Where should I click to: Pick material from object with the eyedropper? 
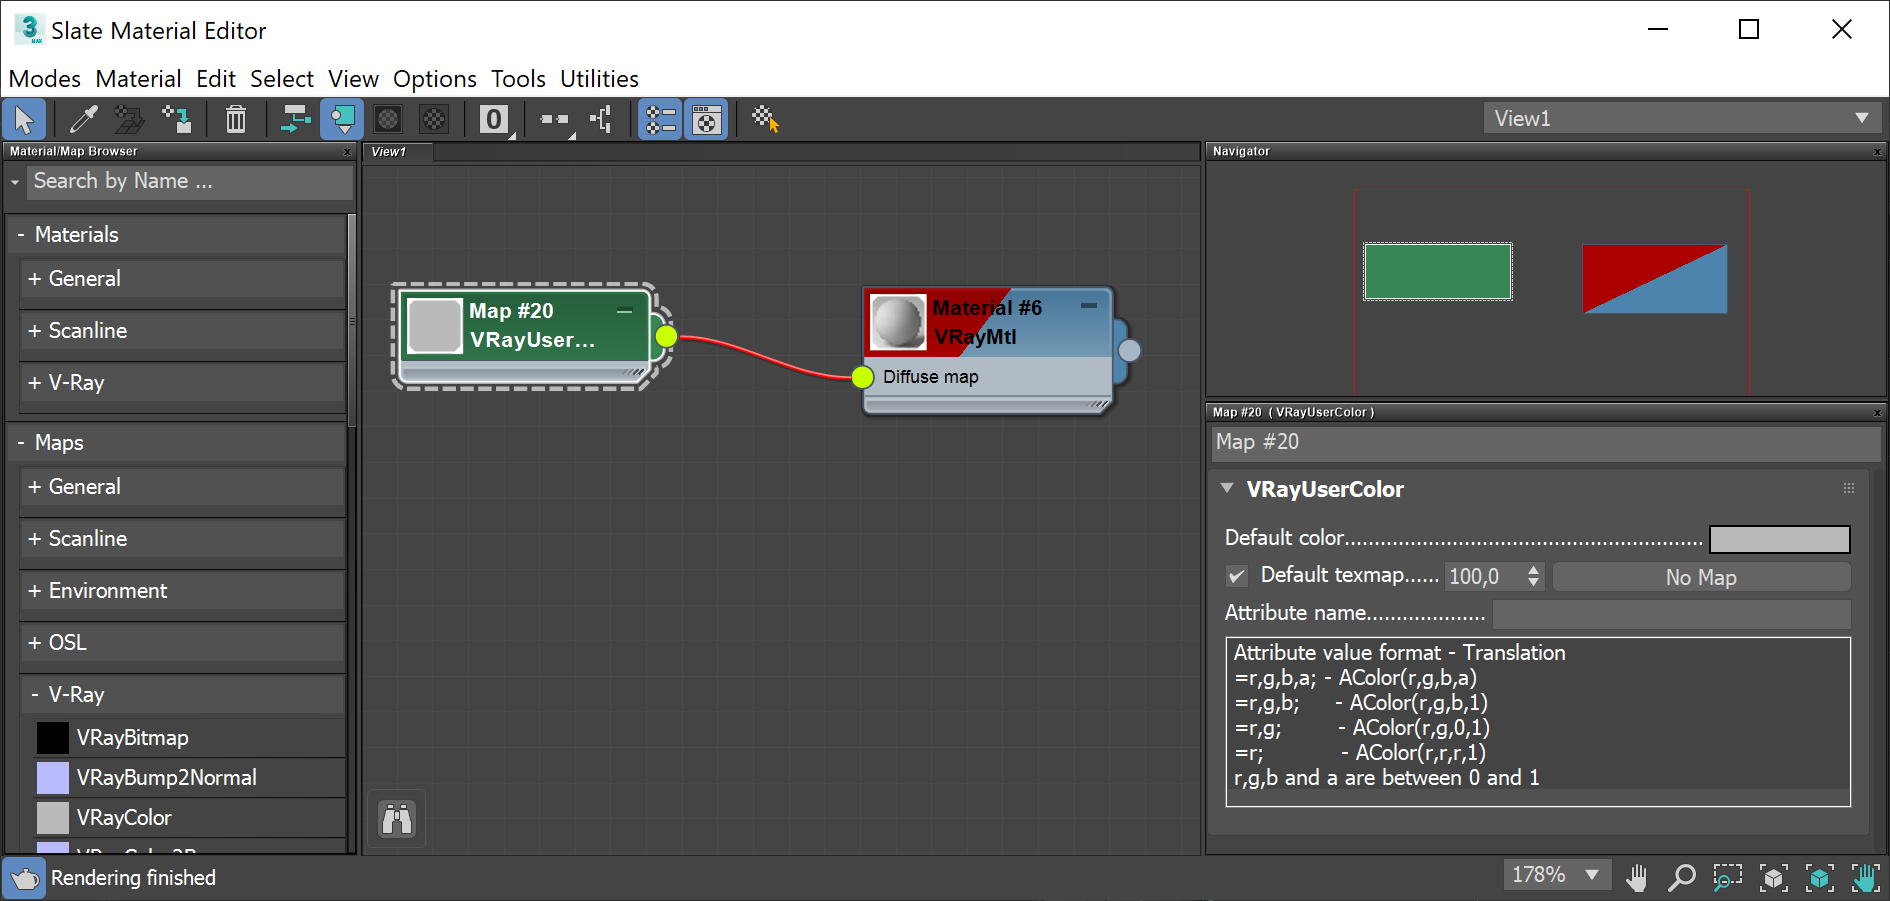pyautogui.click(x=83, y=119)
